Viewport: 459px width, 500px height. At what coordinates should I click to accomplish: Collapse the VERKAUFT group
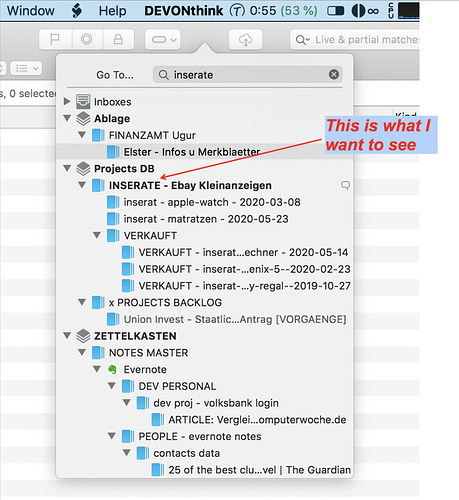[97, 235]
